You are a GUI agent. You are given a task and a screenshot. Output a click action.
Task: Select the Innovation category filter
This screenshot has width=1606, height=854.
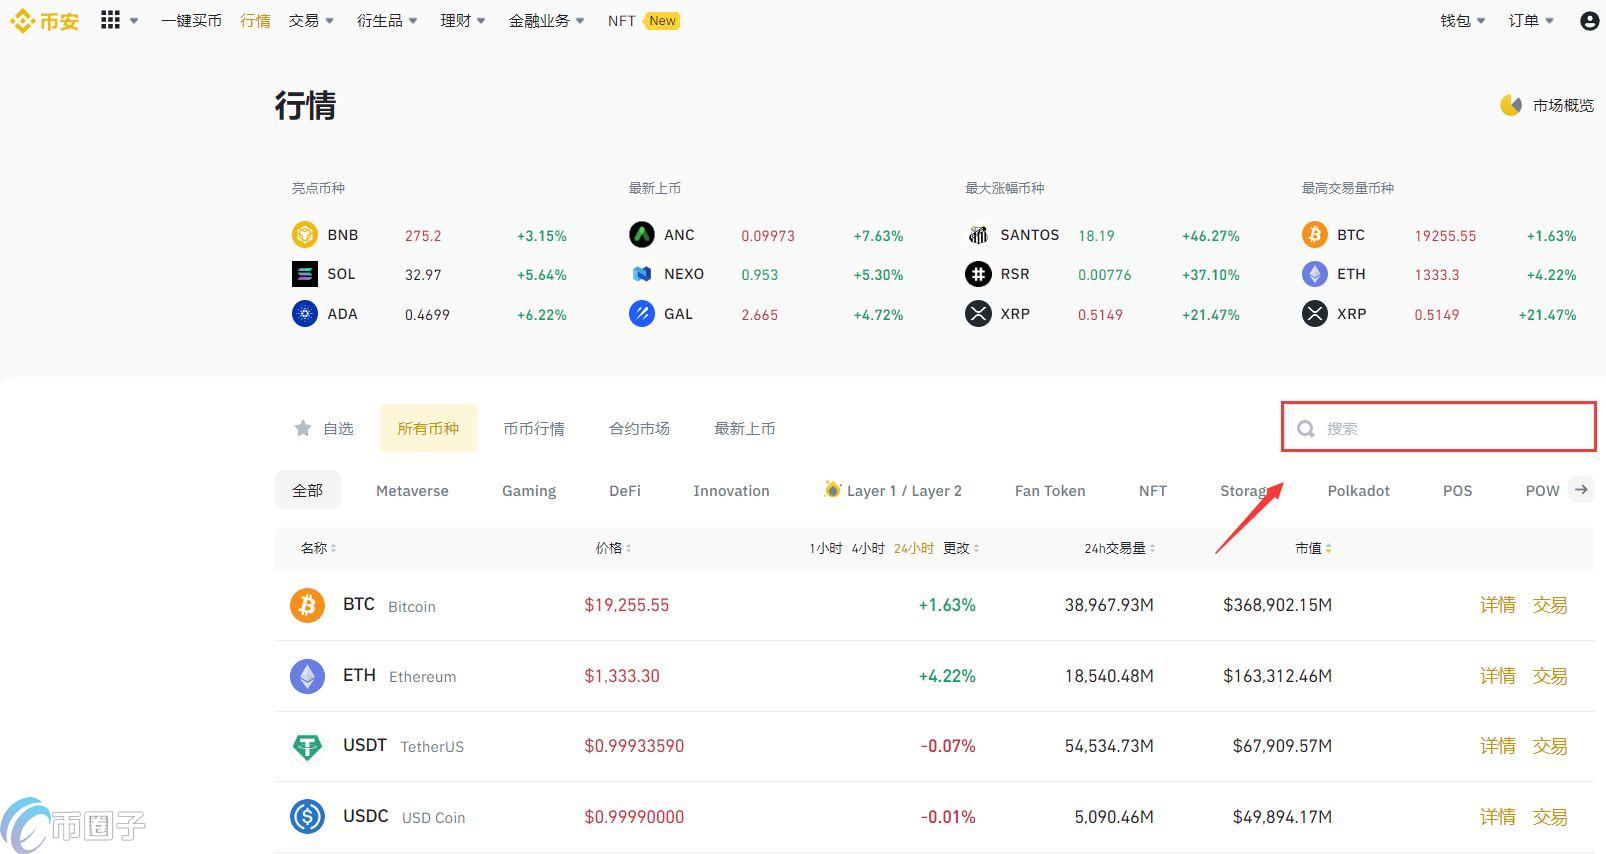tap(731, 490)
